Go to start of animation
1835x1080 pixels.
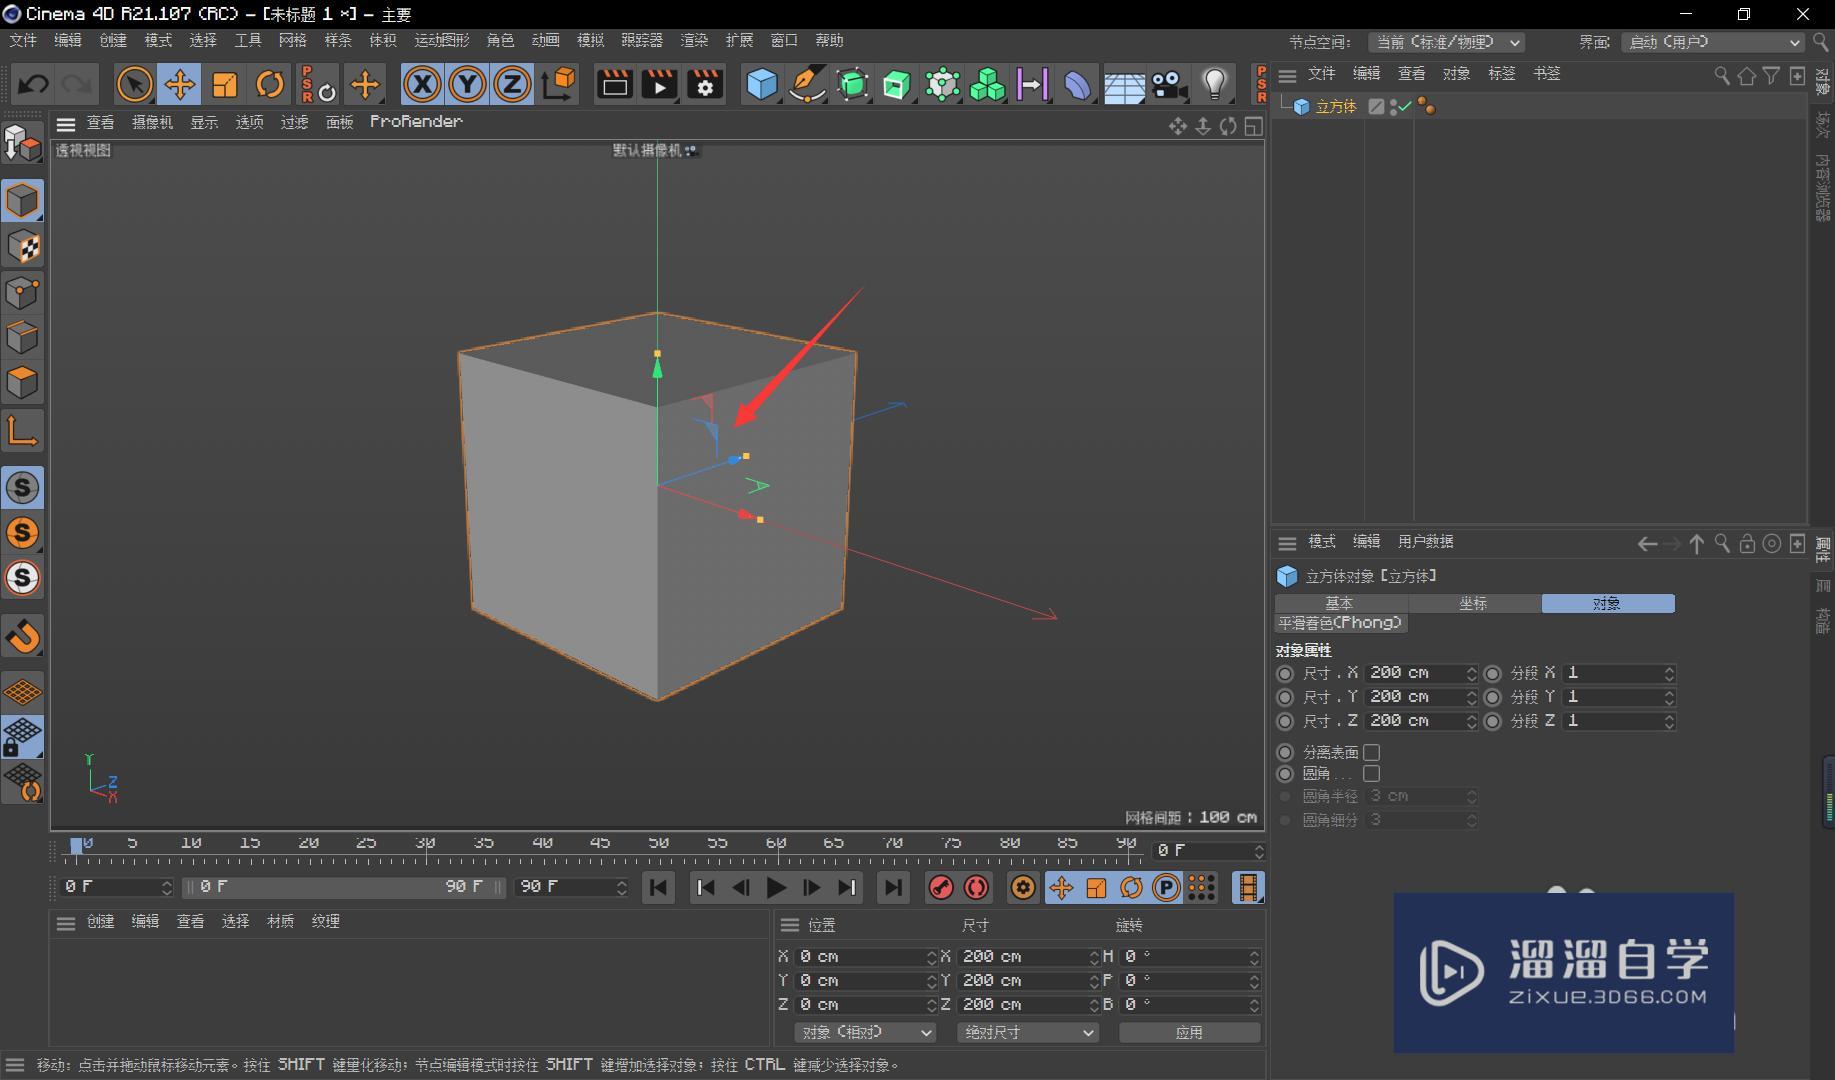[x=658, y=887]
